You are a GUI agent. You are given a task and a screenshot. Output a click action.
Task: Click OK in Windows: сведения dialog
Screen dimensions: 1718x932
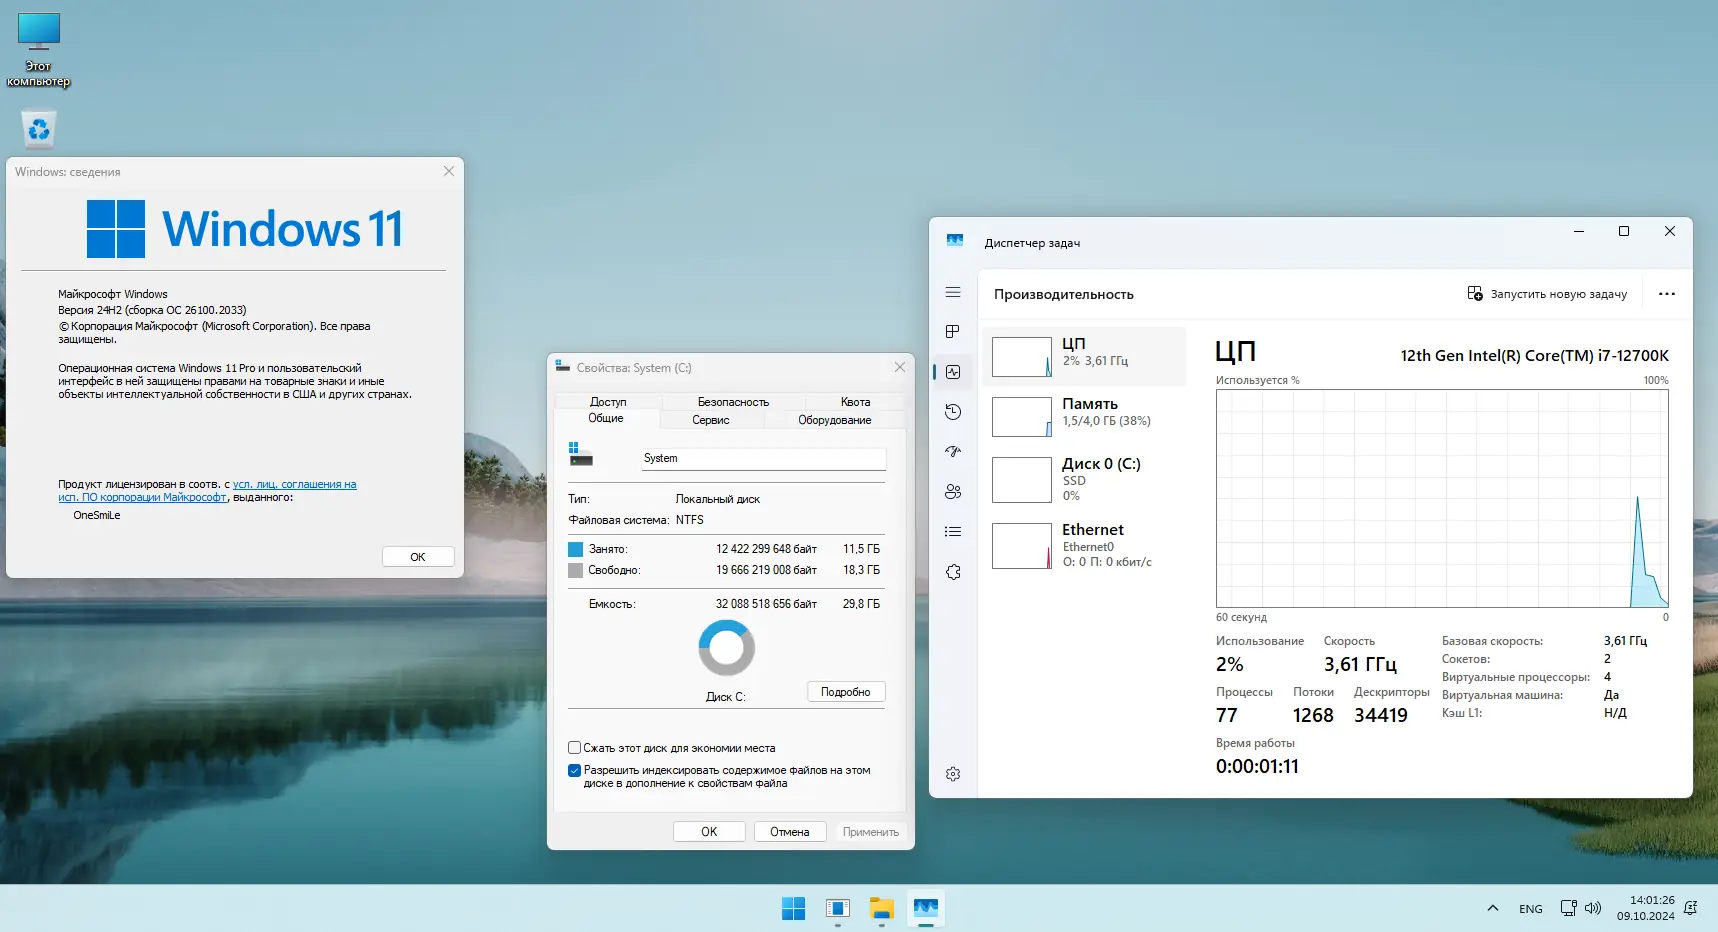click(x=418, y=557)
